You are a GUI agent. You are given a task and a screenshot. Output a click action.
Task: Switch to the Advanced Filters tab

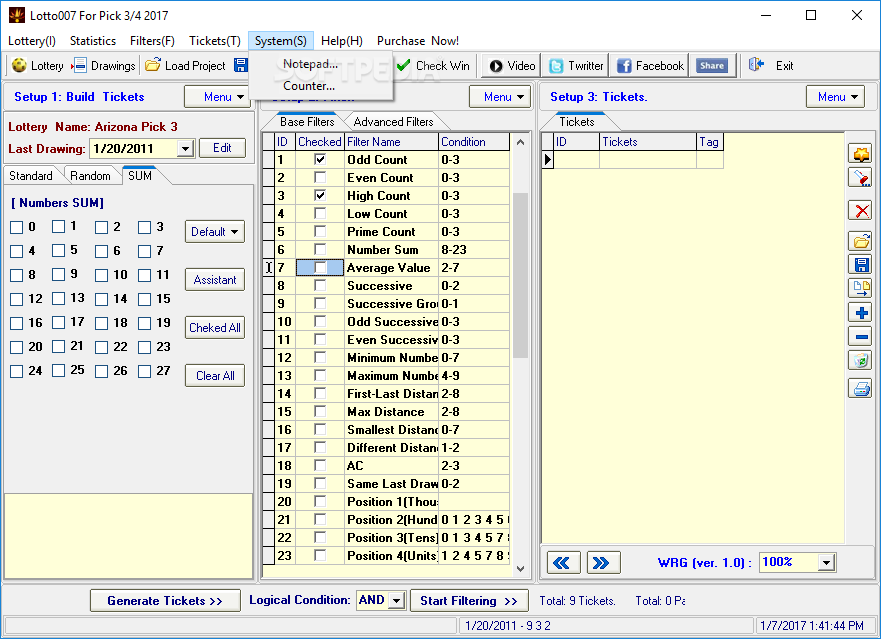pyautogui.click(x=393, y=122)
